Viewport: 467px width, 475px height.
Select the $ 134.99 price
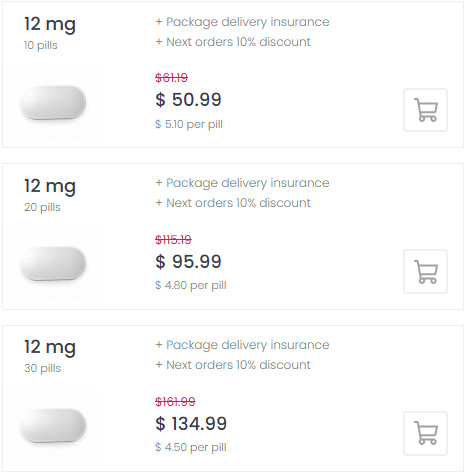191,424
